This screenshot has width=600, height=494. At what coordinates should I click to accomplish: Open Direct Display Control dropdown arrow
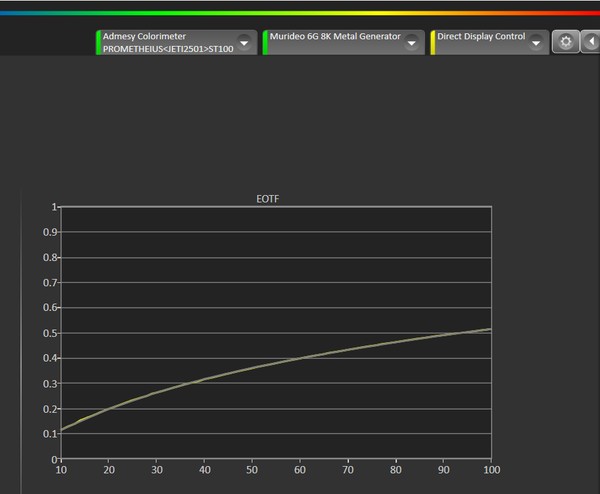(536, 42)
